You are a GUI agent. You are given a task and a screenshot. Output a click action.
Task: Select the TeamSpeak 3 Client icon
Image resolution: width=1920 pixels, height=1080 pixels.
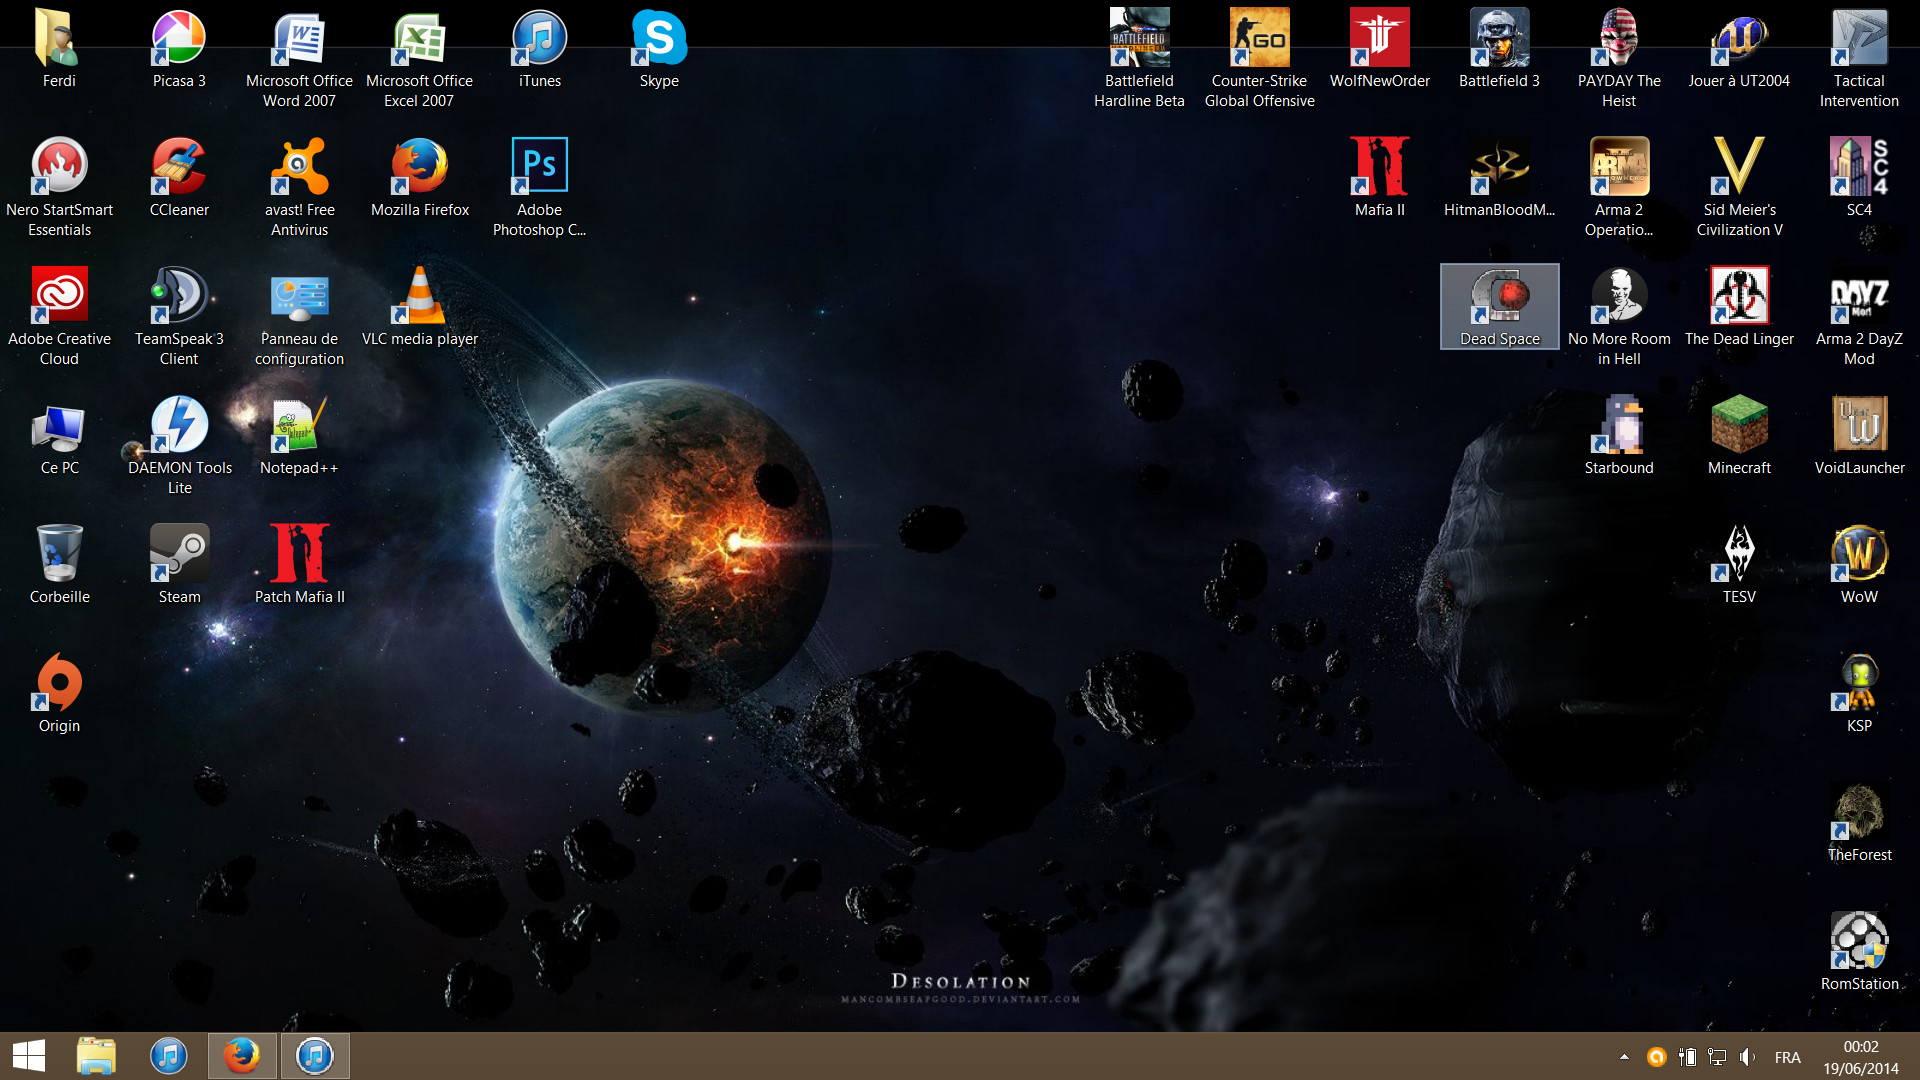(x=179, y=317)
